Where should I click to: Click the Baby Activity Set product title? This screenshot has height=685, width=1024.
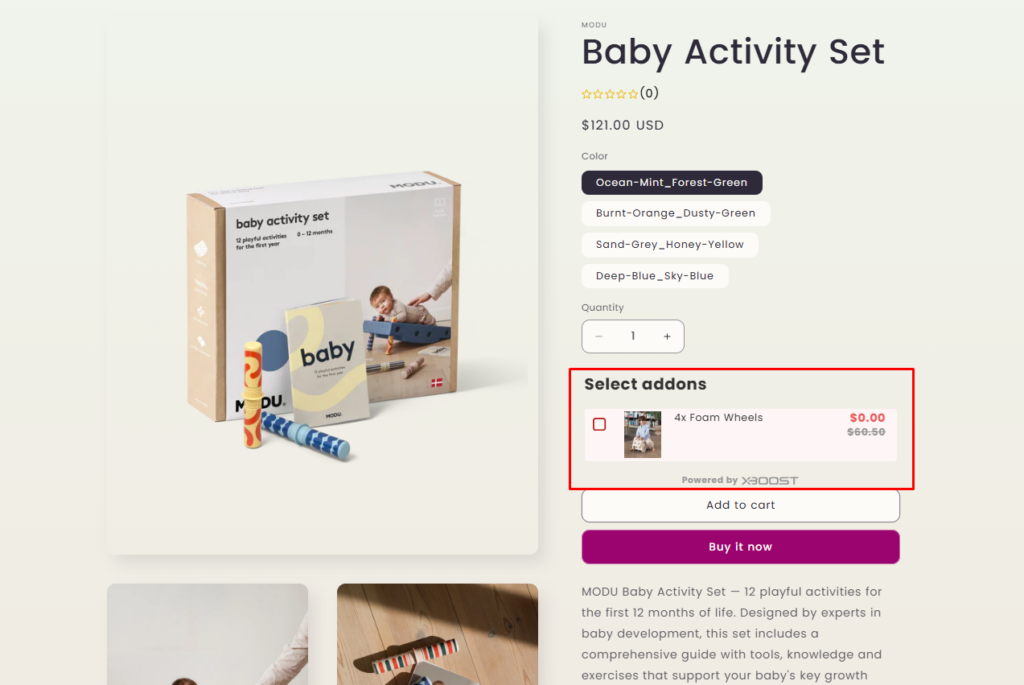(x=733, y=52)
